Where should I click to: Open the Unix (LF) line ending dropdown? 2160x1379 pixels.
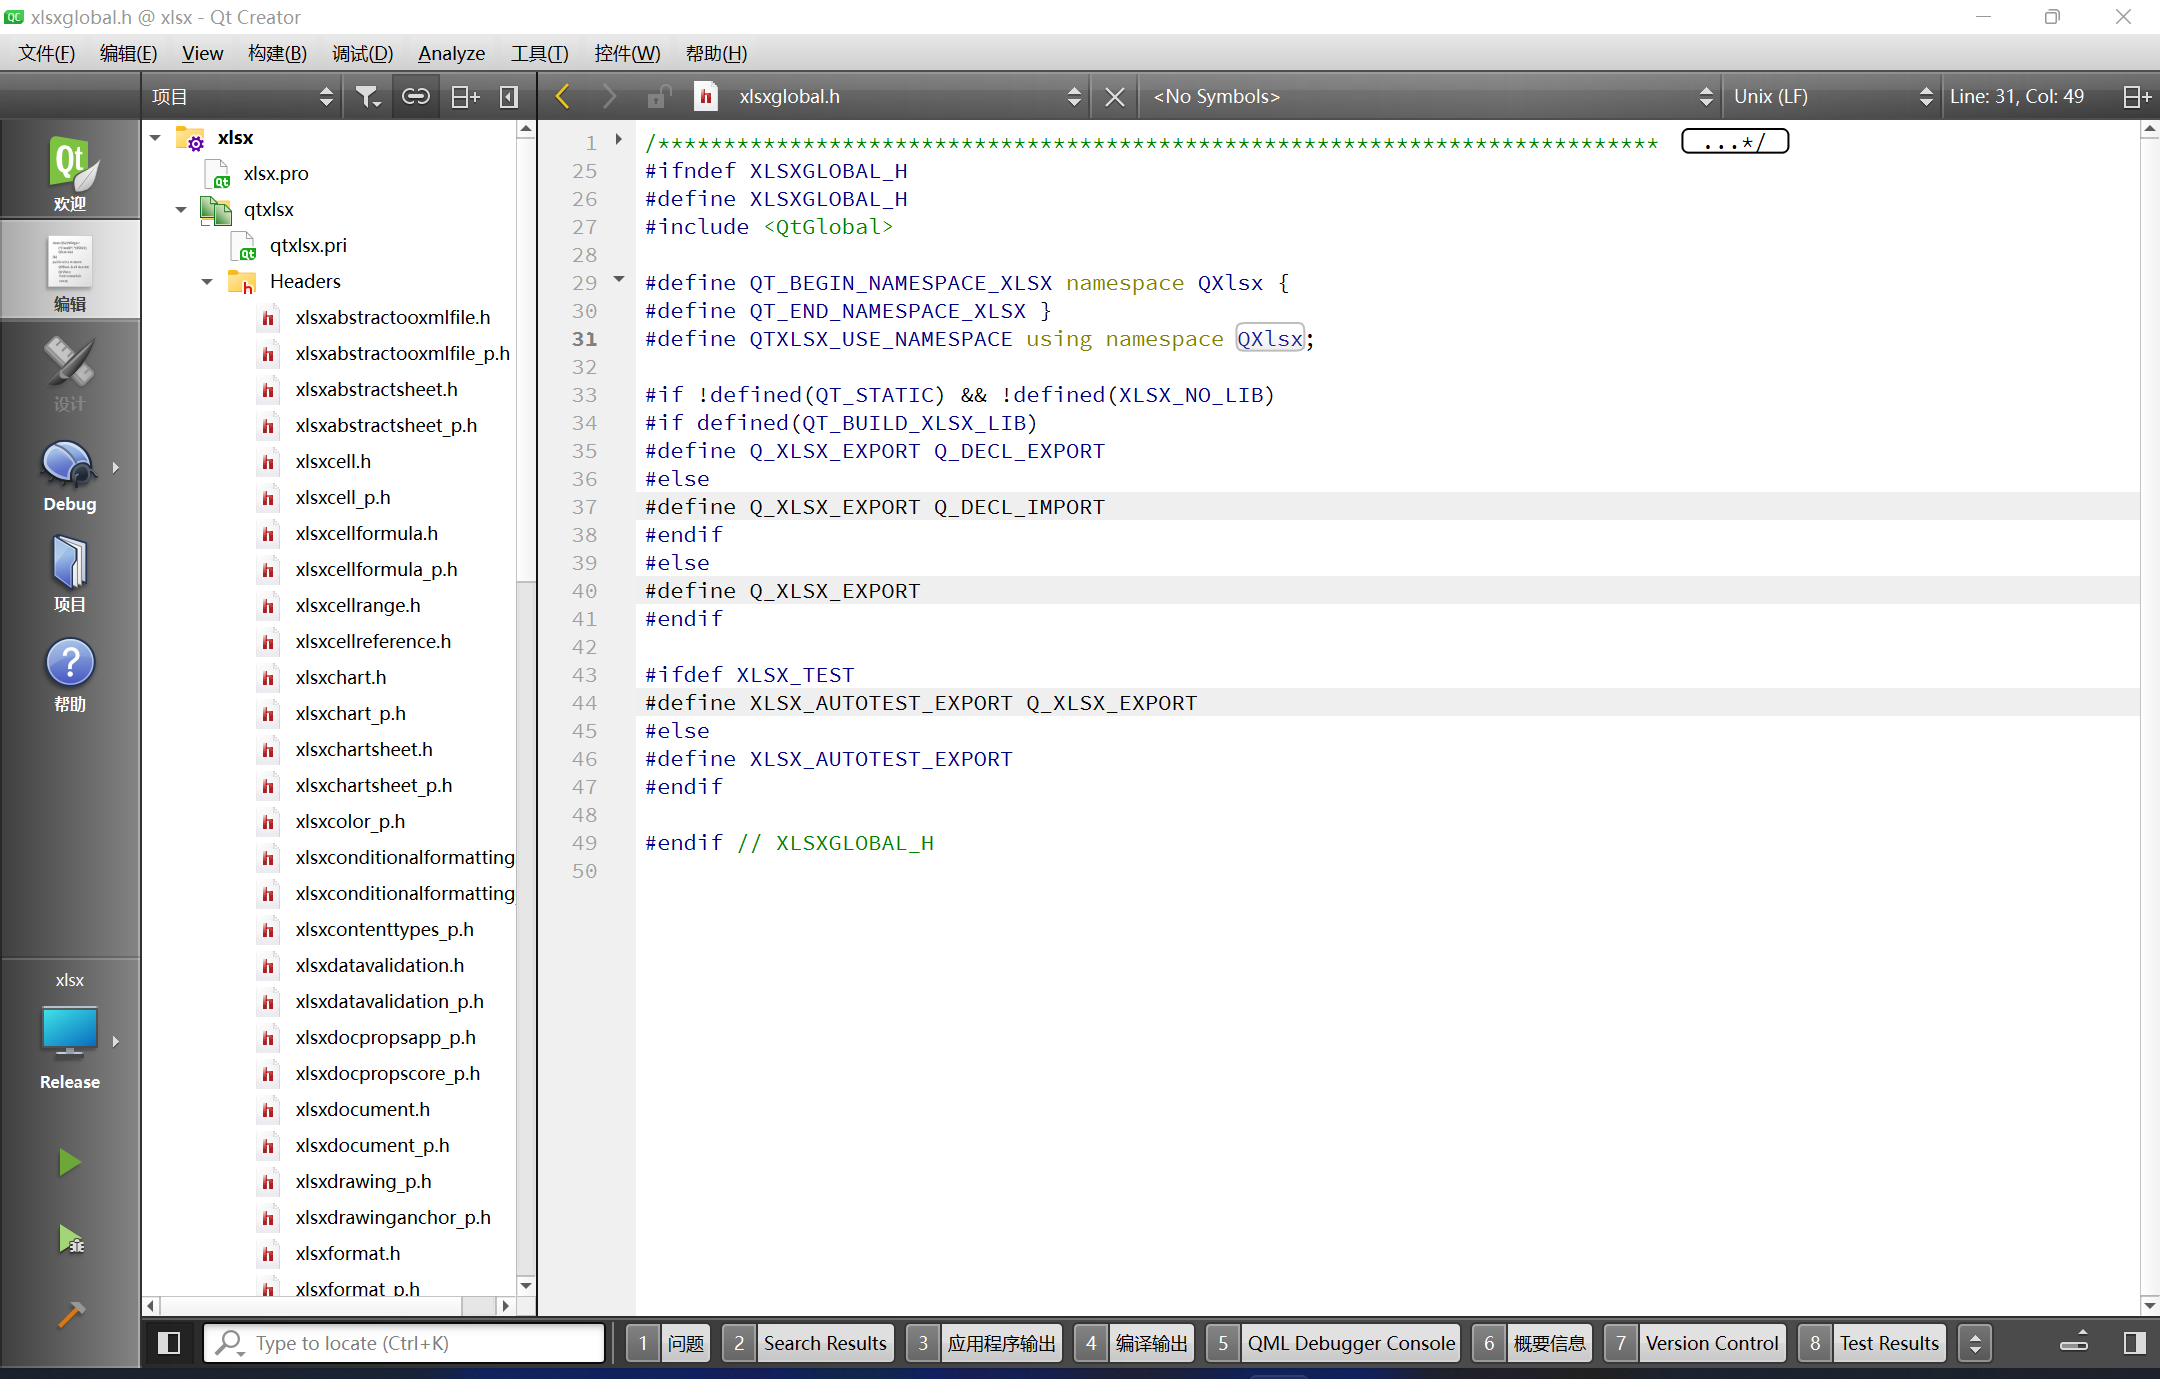1831,96
